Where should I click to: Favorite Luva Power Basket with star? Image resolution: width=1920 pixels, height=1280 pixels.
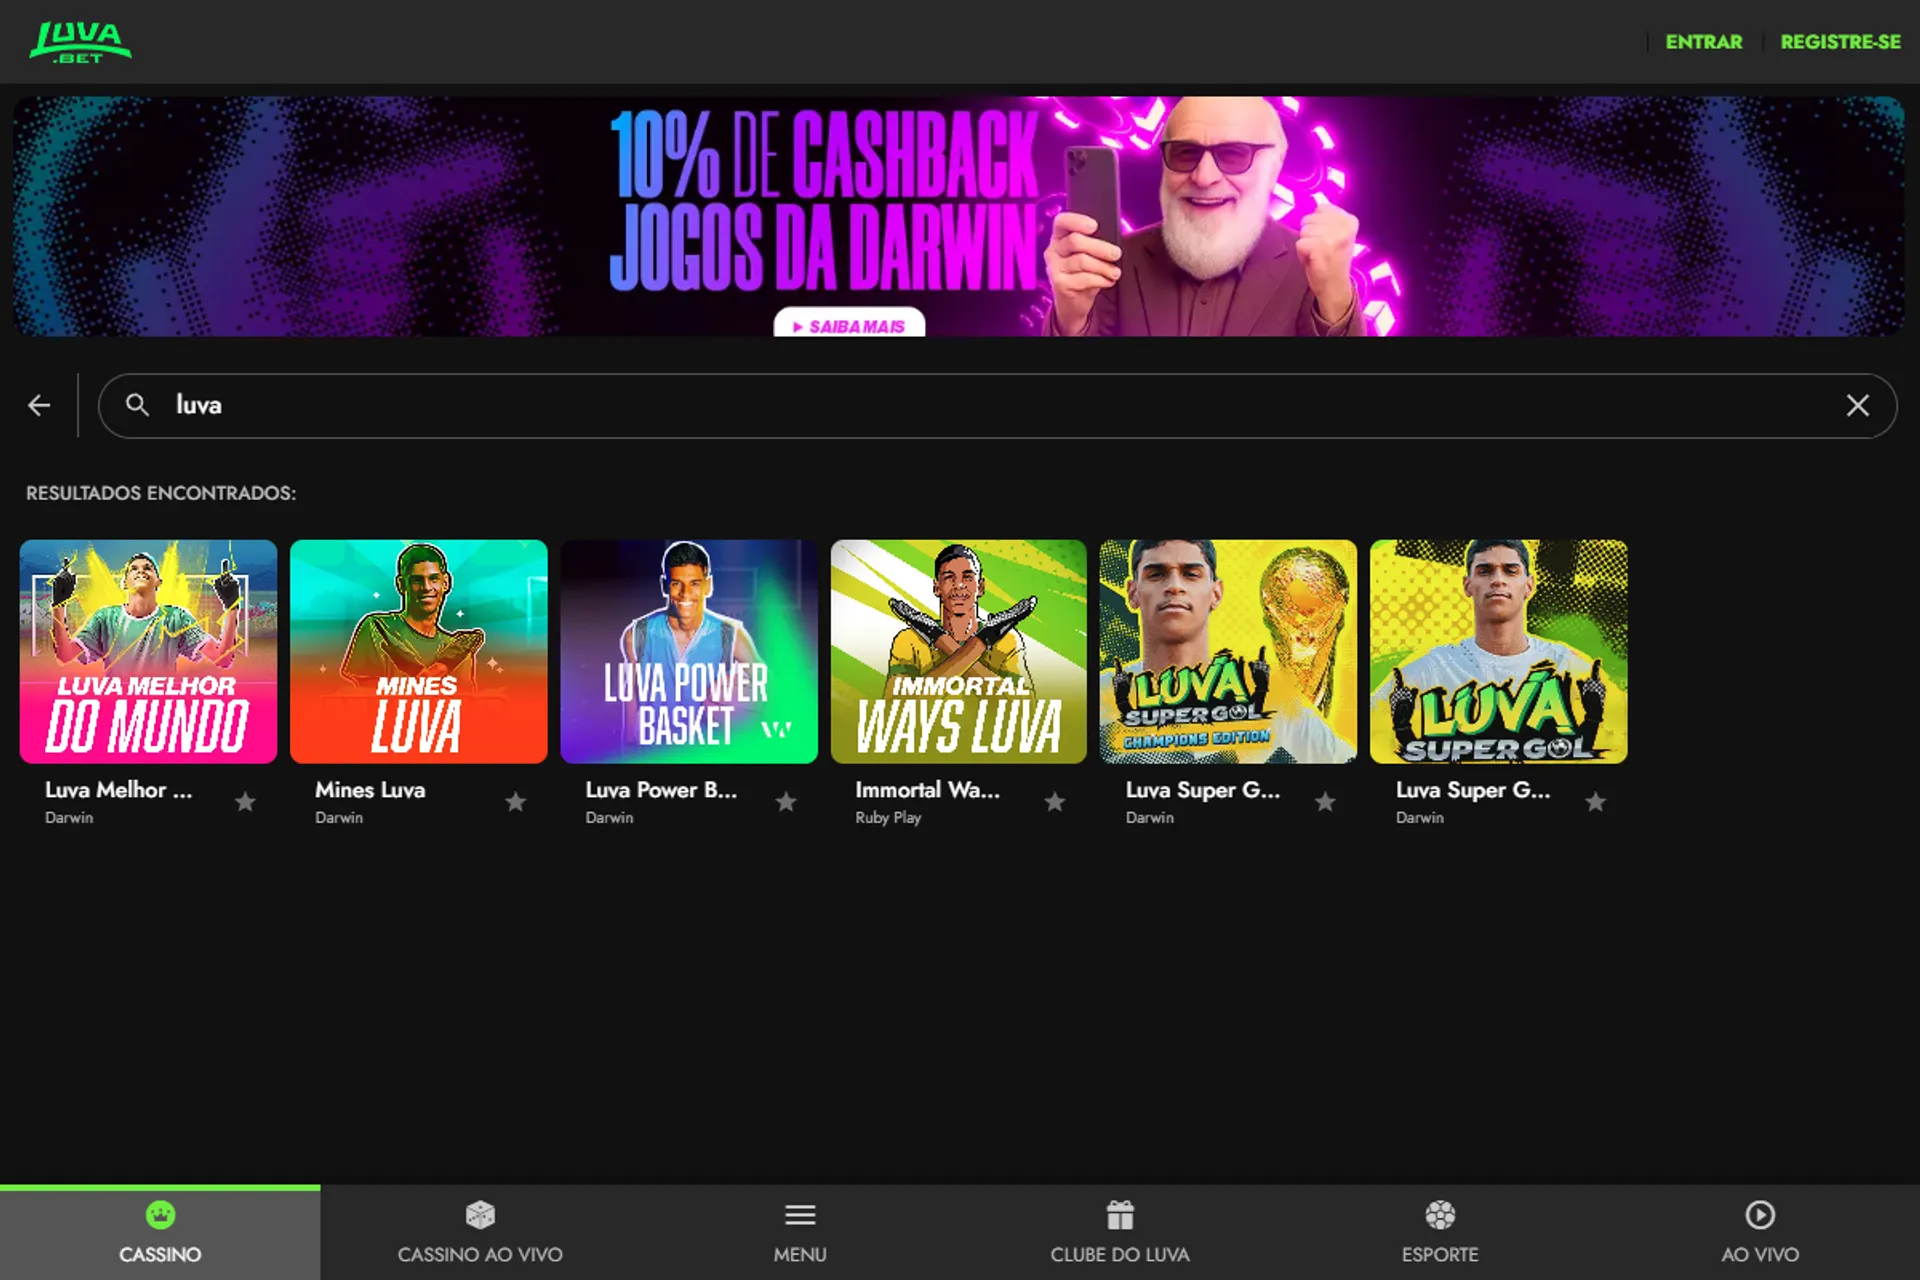pos(786,802)
